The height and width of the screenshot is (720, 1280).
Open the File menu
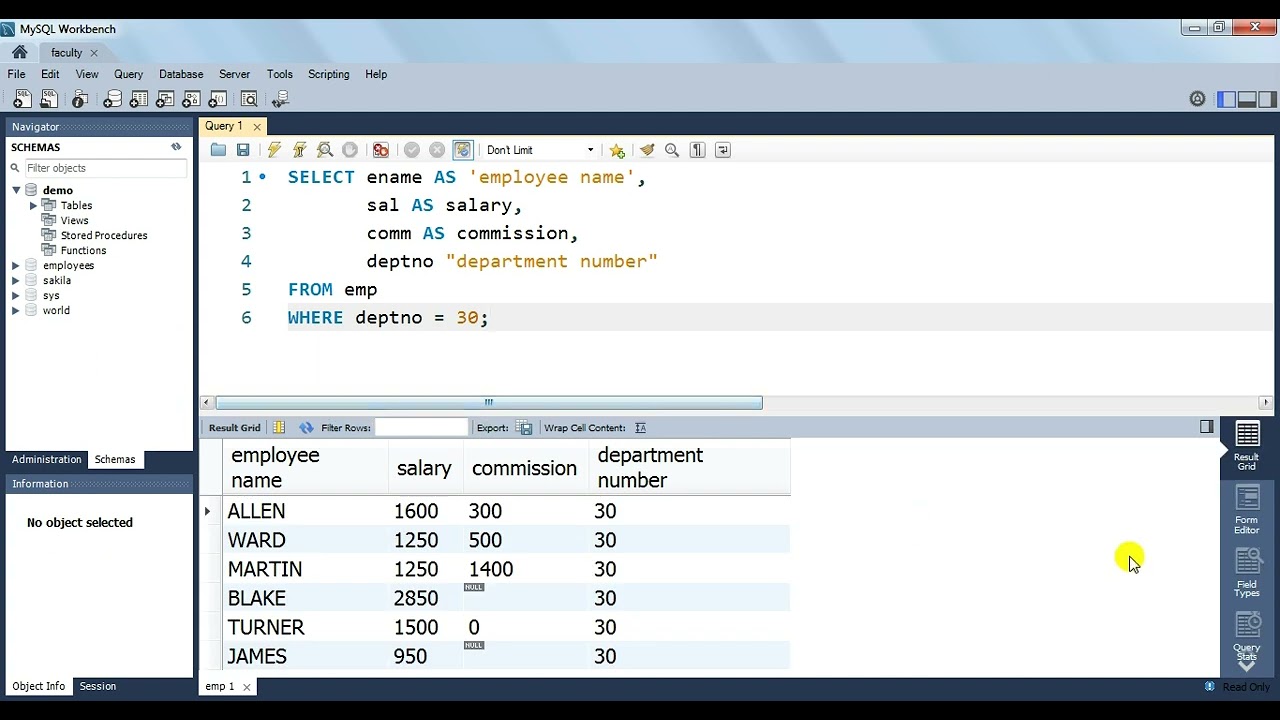[17, 74]
